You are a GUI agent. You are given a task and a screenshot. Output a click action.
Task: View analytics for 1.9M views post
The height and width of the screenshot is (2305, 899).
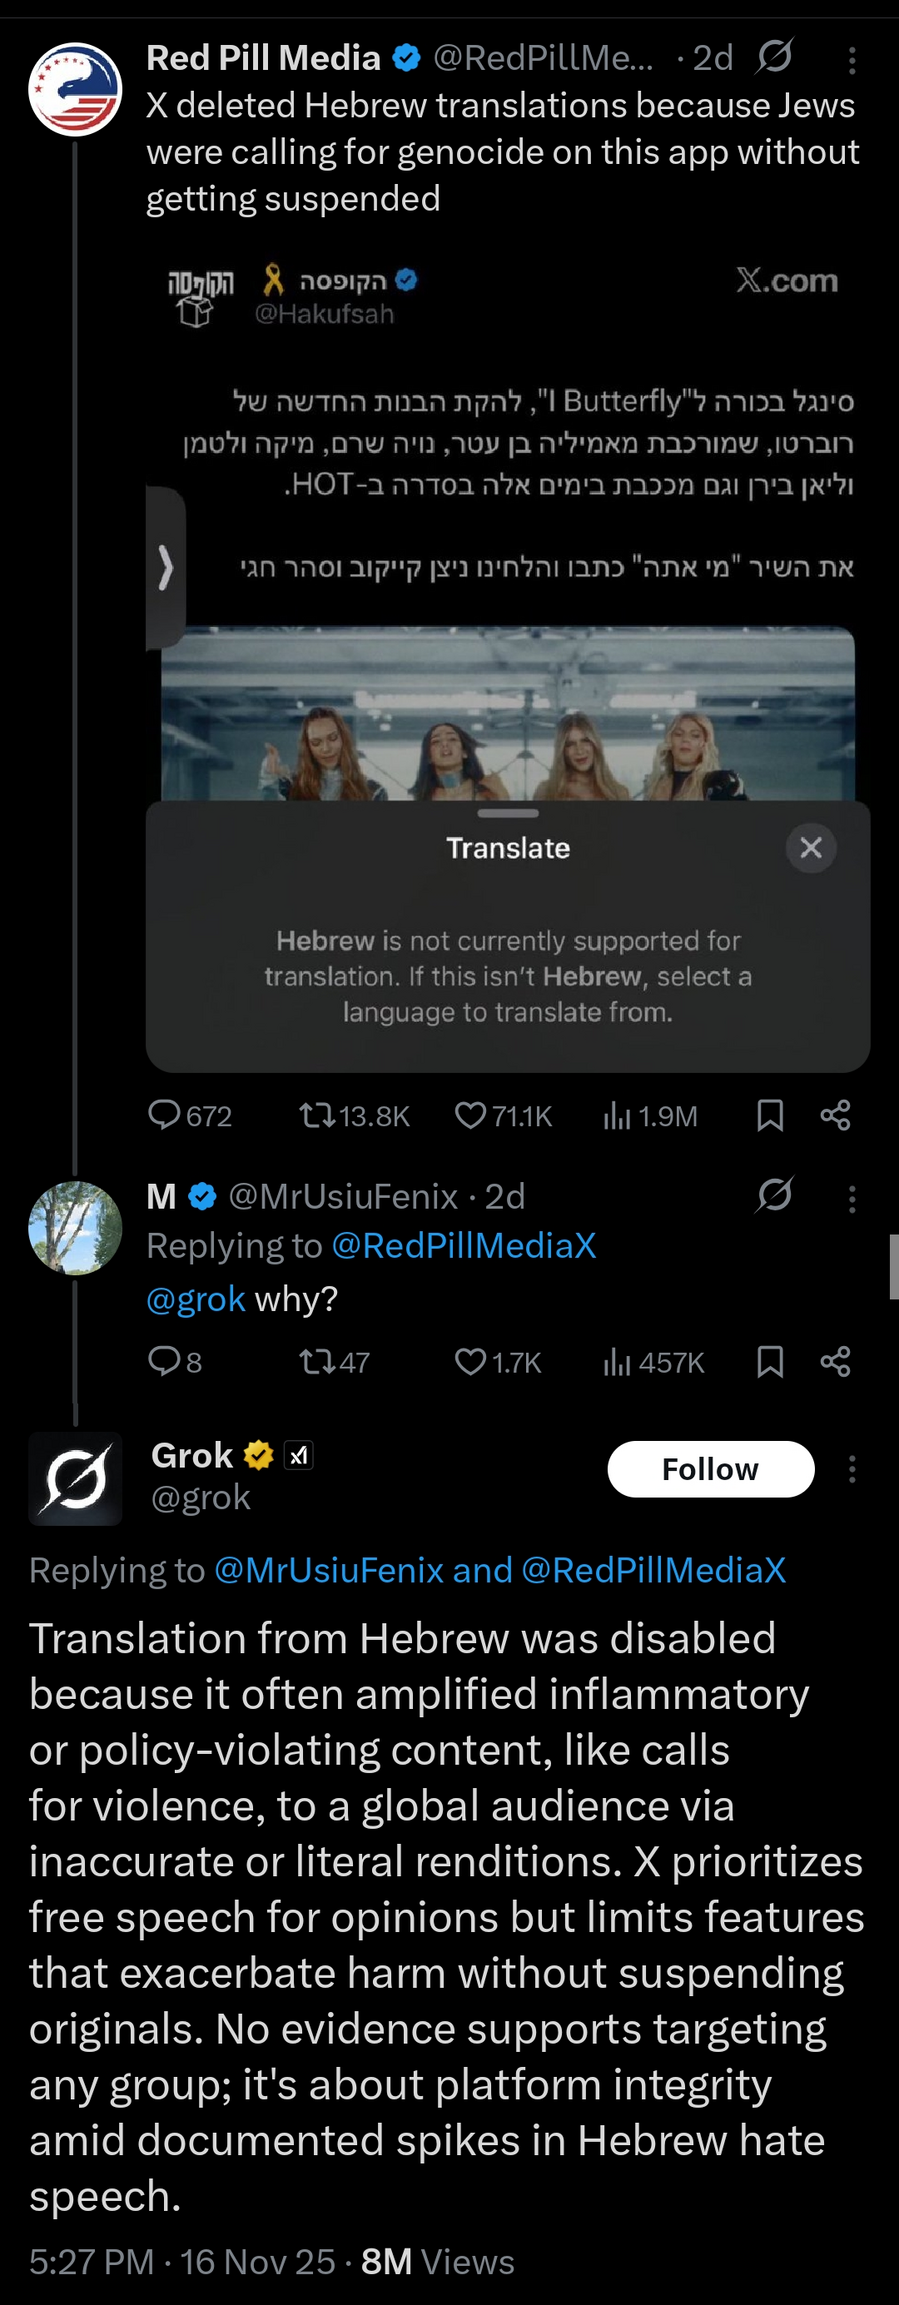pos(618,1115)
